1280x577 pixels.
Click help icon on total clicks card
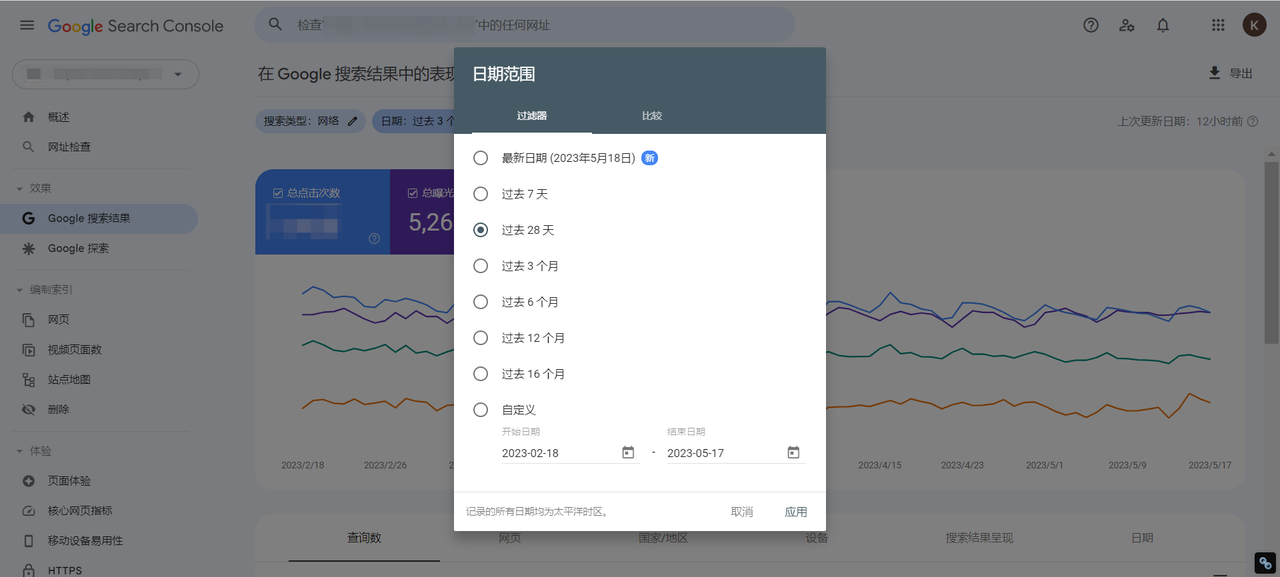click(x=374, y=238)
